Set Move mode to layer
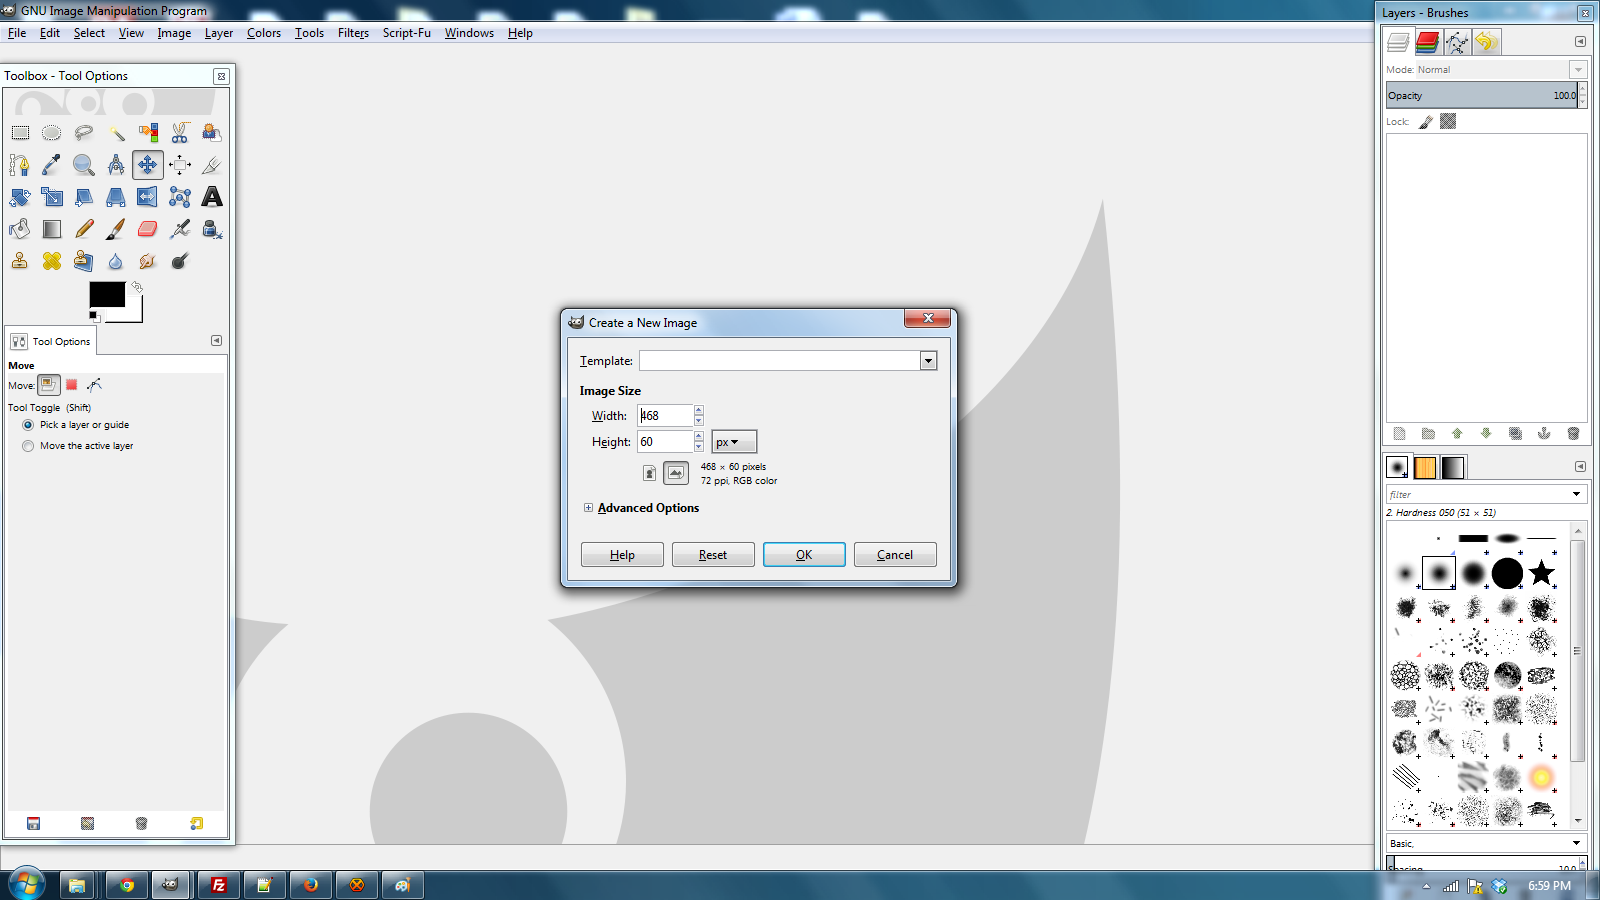1600x900 pixels. coord(49,385)
